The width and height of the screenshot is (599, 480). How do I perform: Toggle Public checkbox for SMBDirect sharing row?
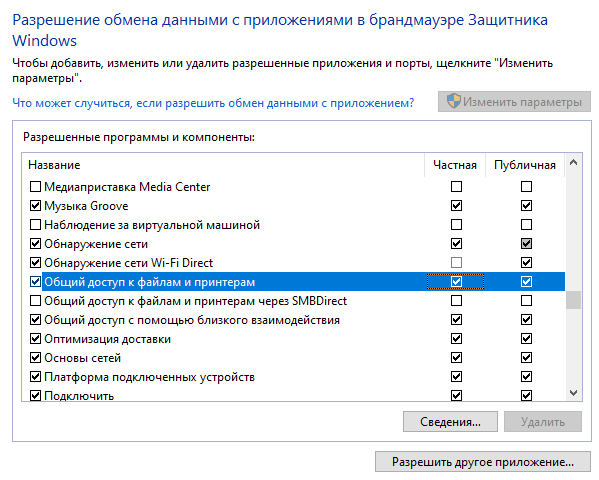point(526,301)
